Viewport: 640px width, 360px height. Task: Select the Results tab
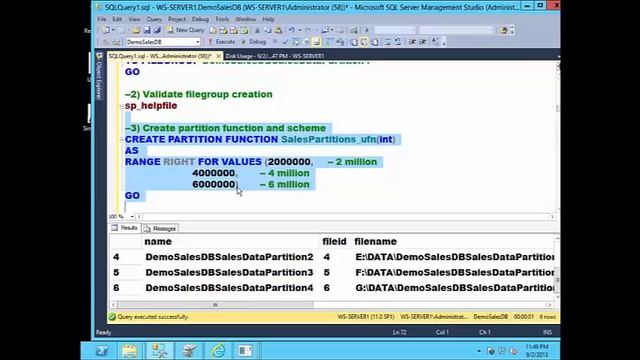pyautogui.click(x=125, y=228)
